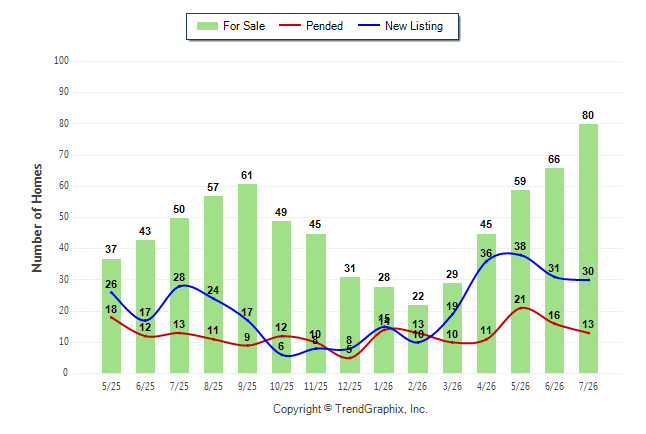Click the TrendGraphix copyright text
This screenshot has height=434, width=646.
tap(350, 409)
